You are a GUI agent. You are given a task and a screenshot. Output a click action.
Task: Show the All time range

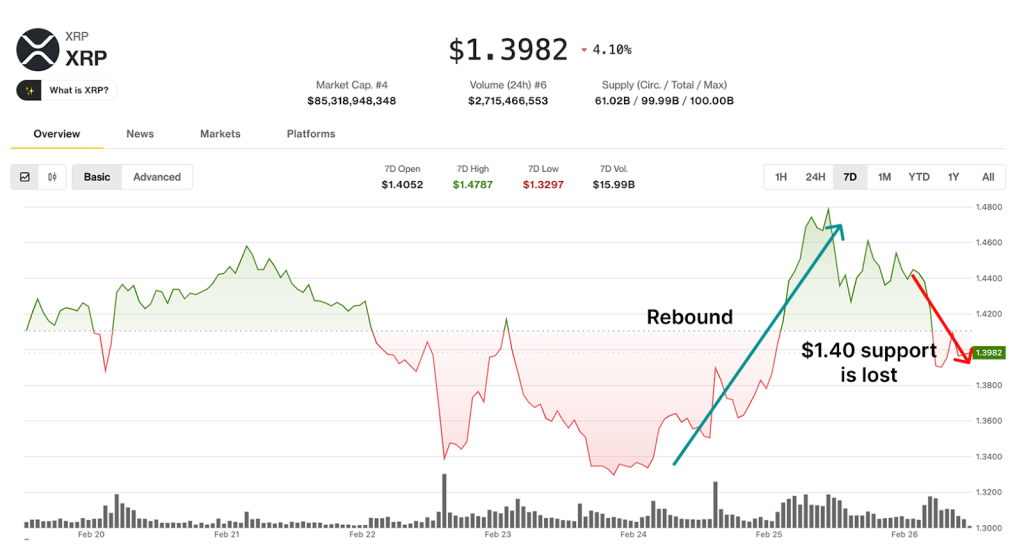pyautogui.click(x=988, y=177)
